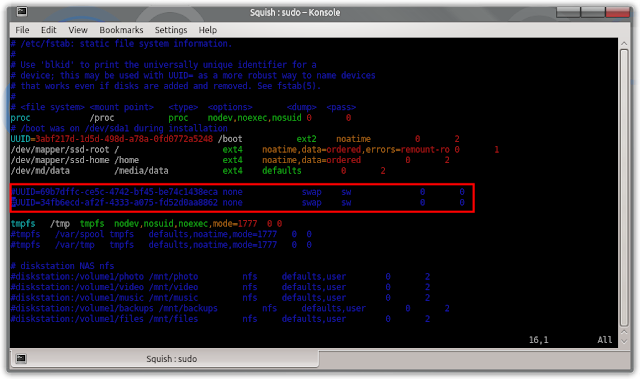The image size is (640, 379).
Task: Click the Konsole title bar terminal icon
Action: coord(22,11)
